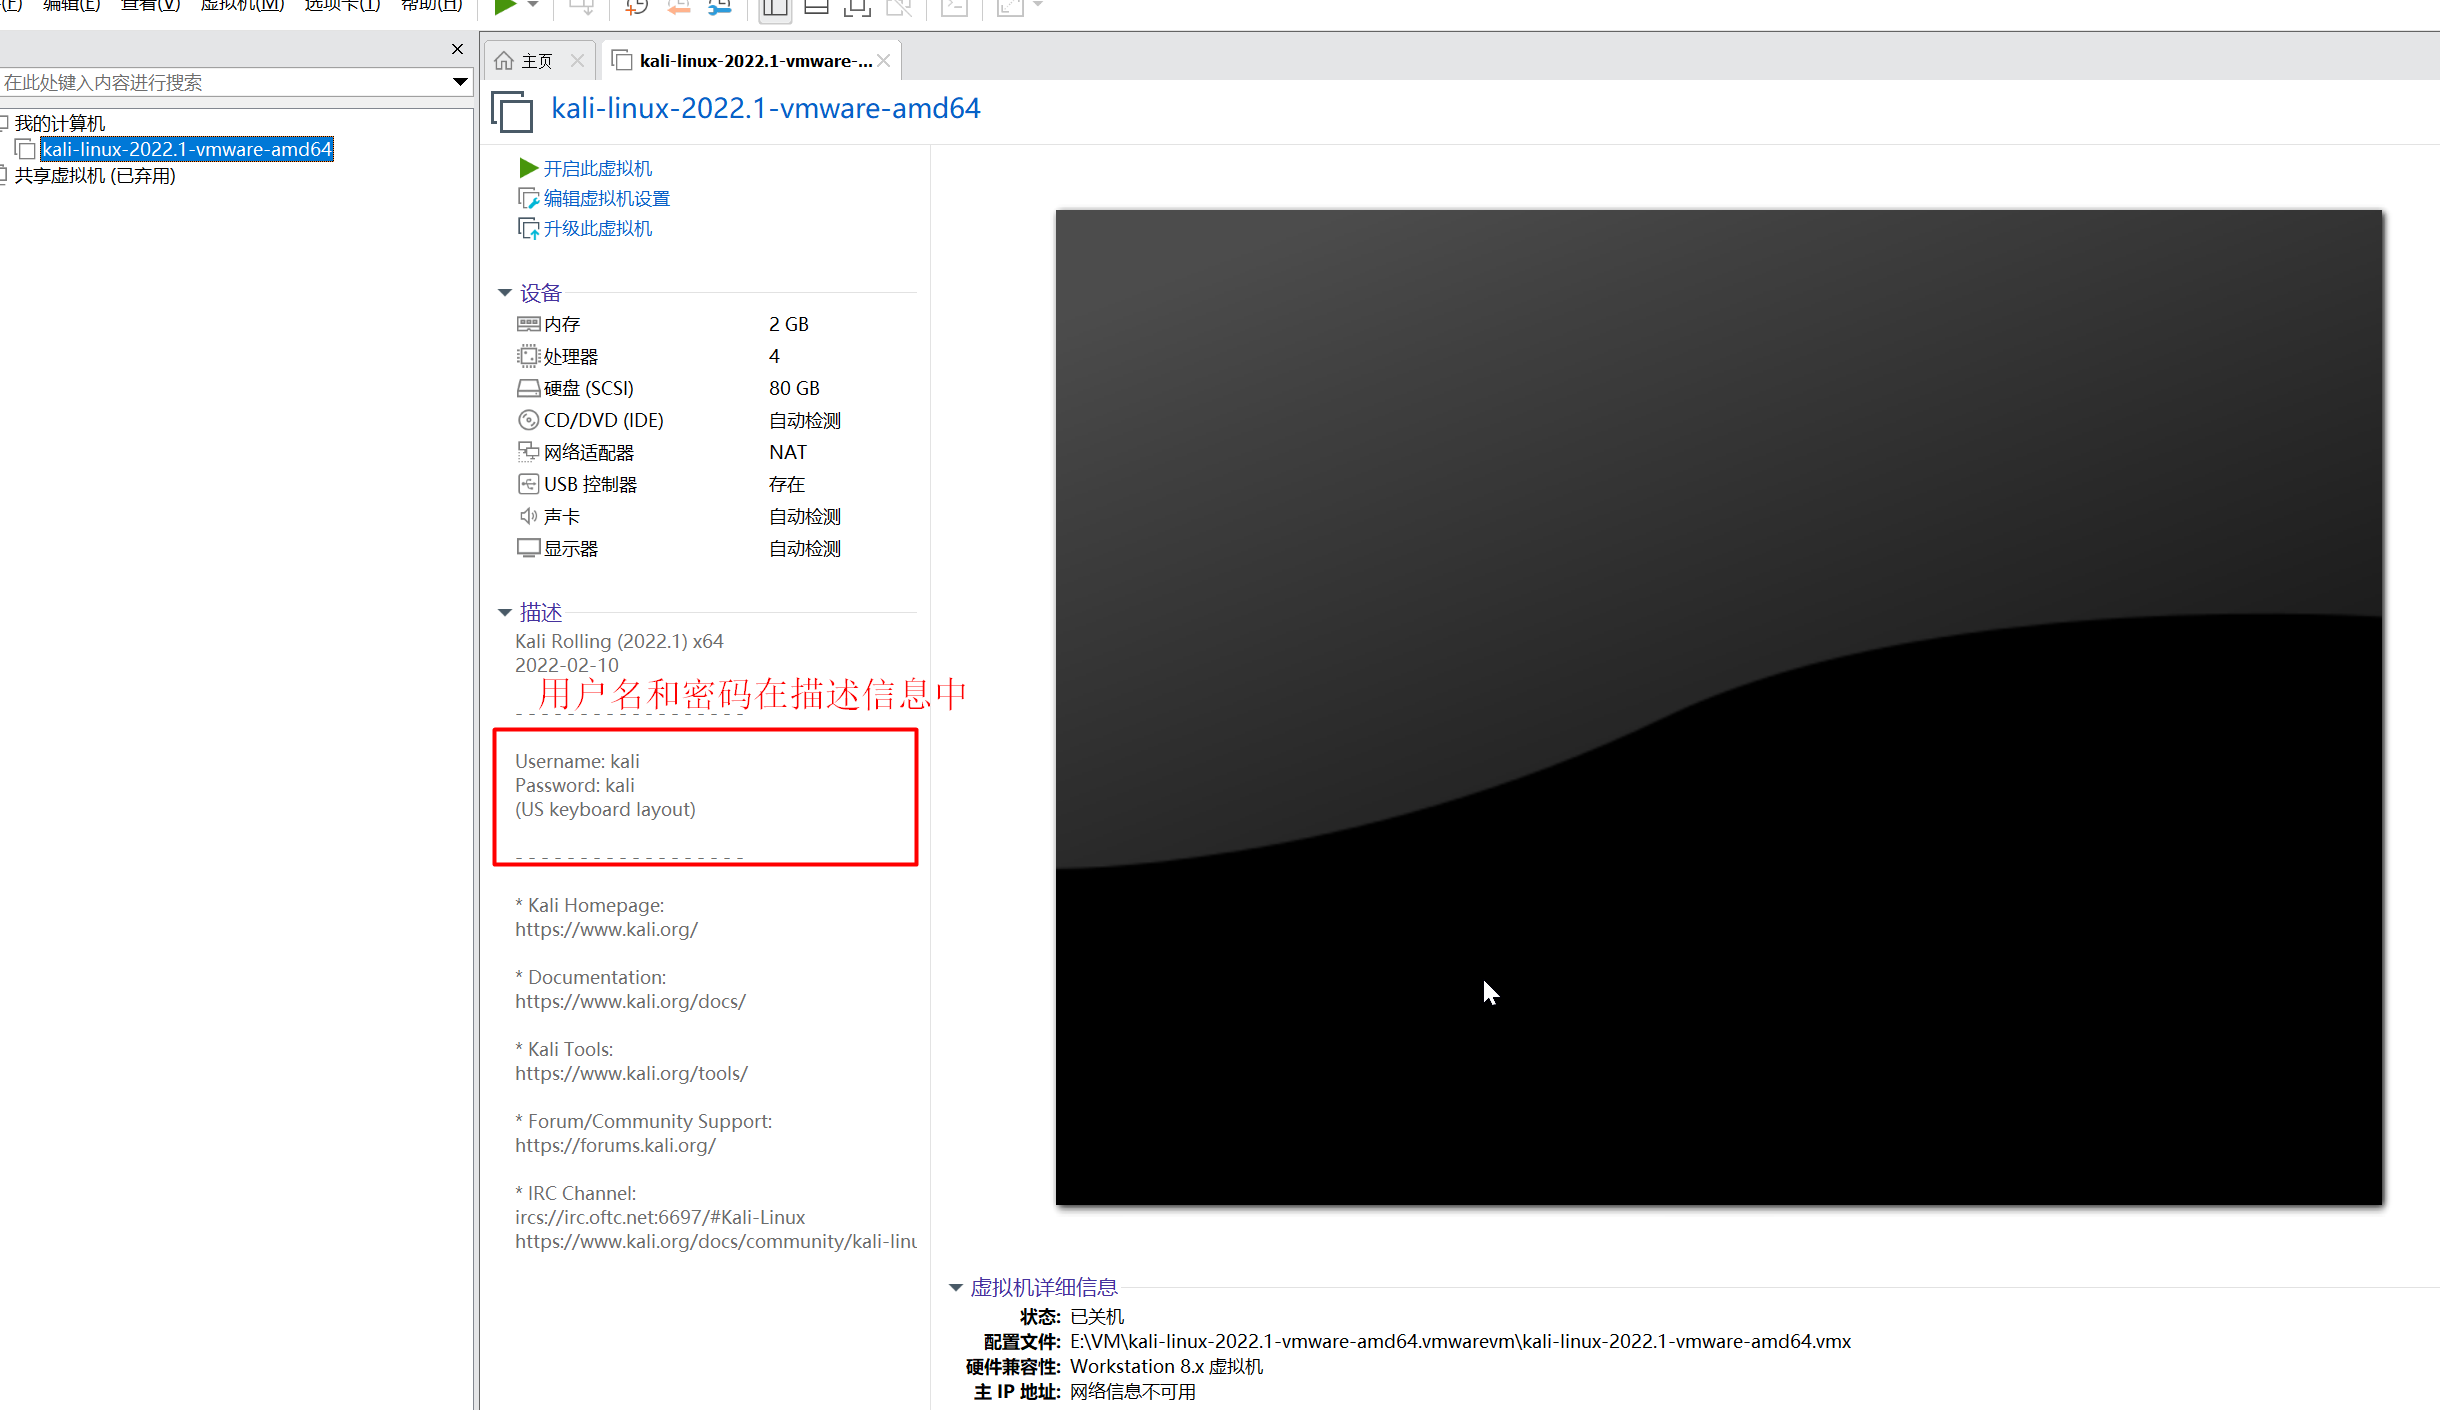2440x1410 pixels.
Task: Select kali-linux-2022.1-vmware-amd64 in library tree
Action: point(187,149)
